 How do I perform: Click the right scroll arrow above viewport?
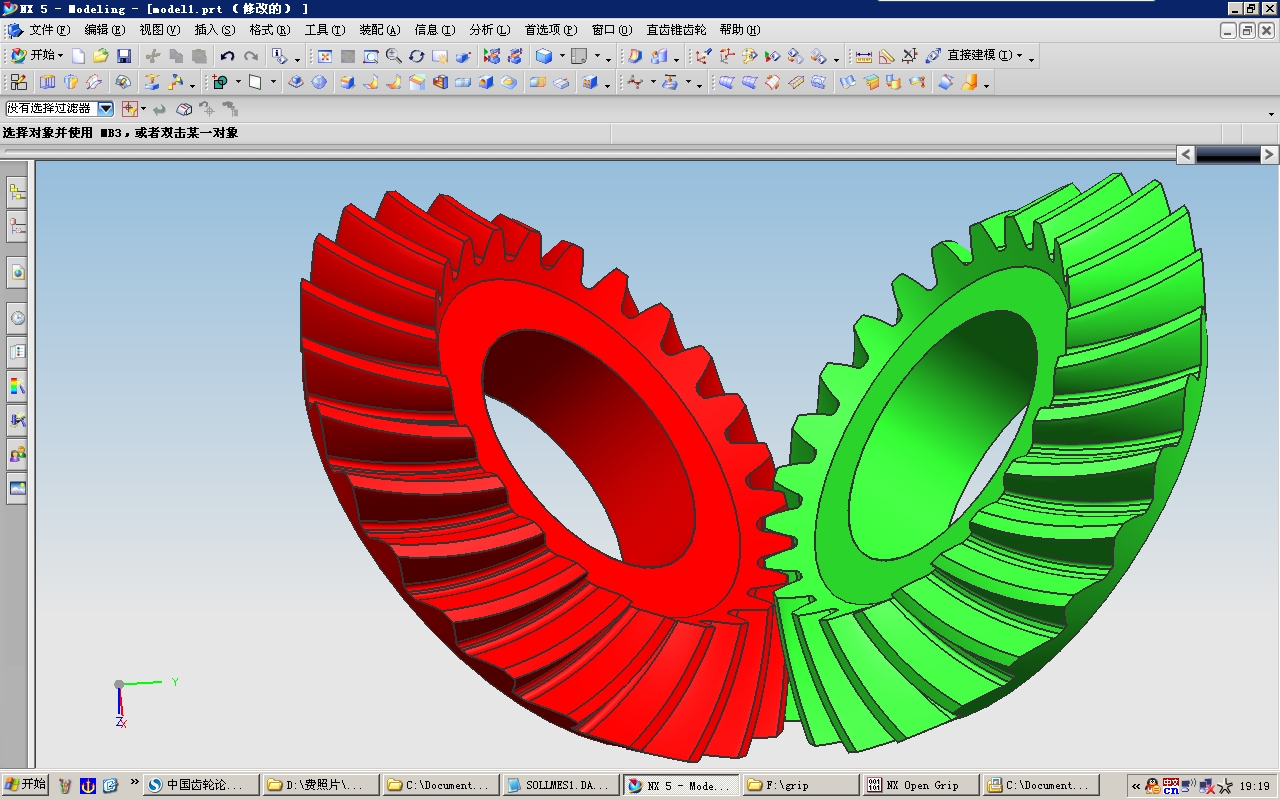tap(1269, 154)
